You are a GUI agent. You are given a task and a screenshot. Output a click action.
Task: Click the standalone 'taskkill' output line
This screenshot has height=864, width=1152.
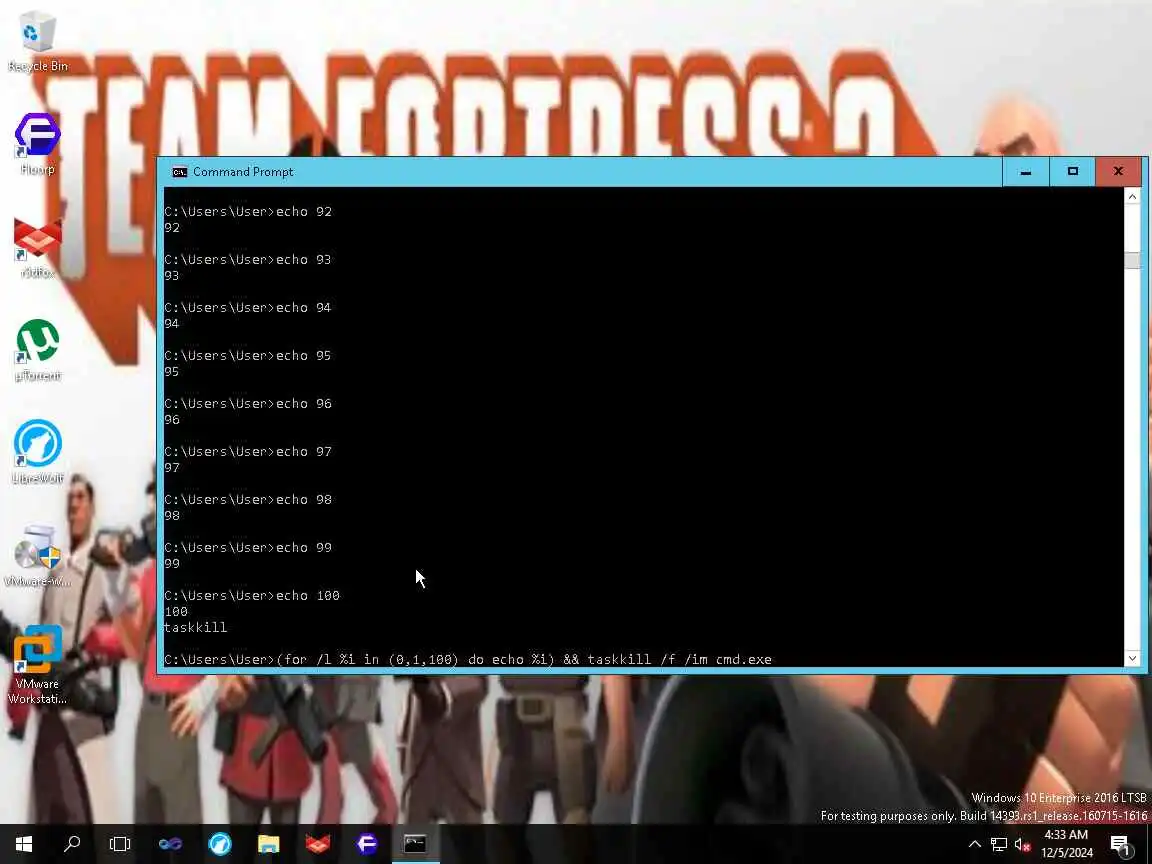pyautogui.click(x=195, y=627)
